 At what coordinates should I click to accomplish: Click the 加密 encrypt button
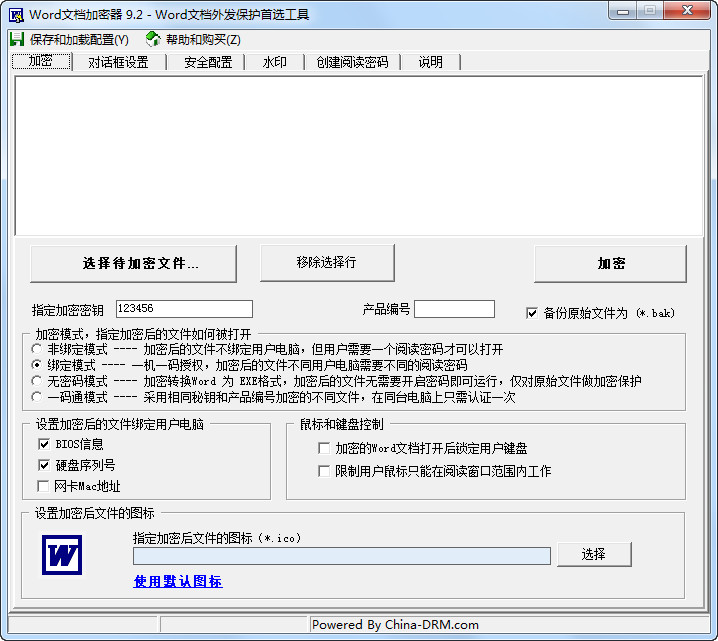(610, 263)
